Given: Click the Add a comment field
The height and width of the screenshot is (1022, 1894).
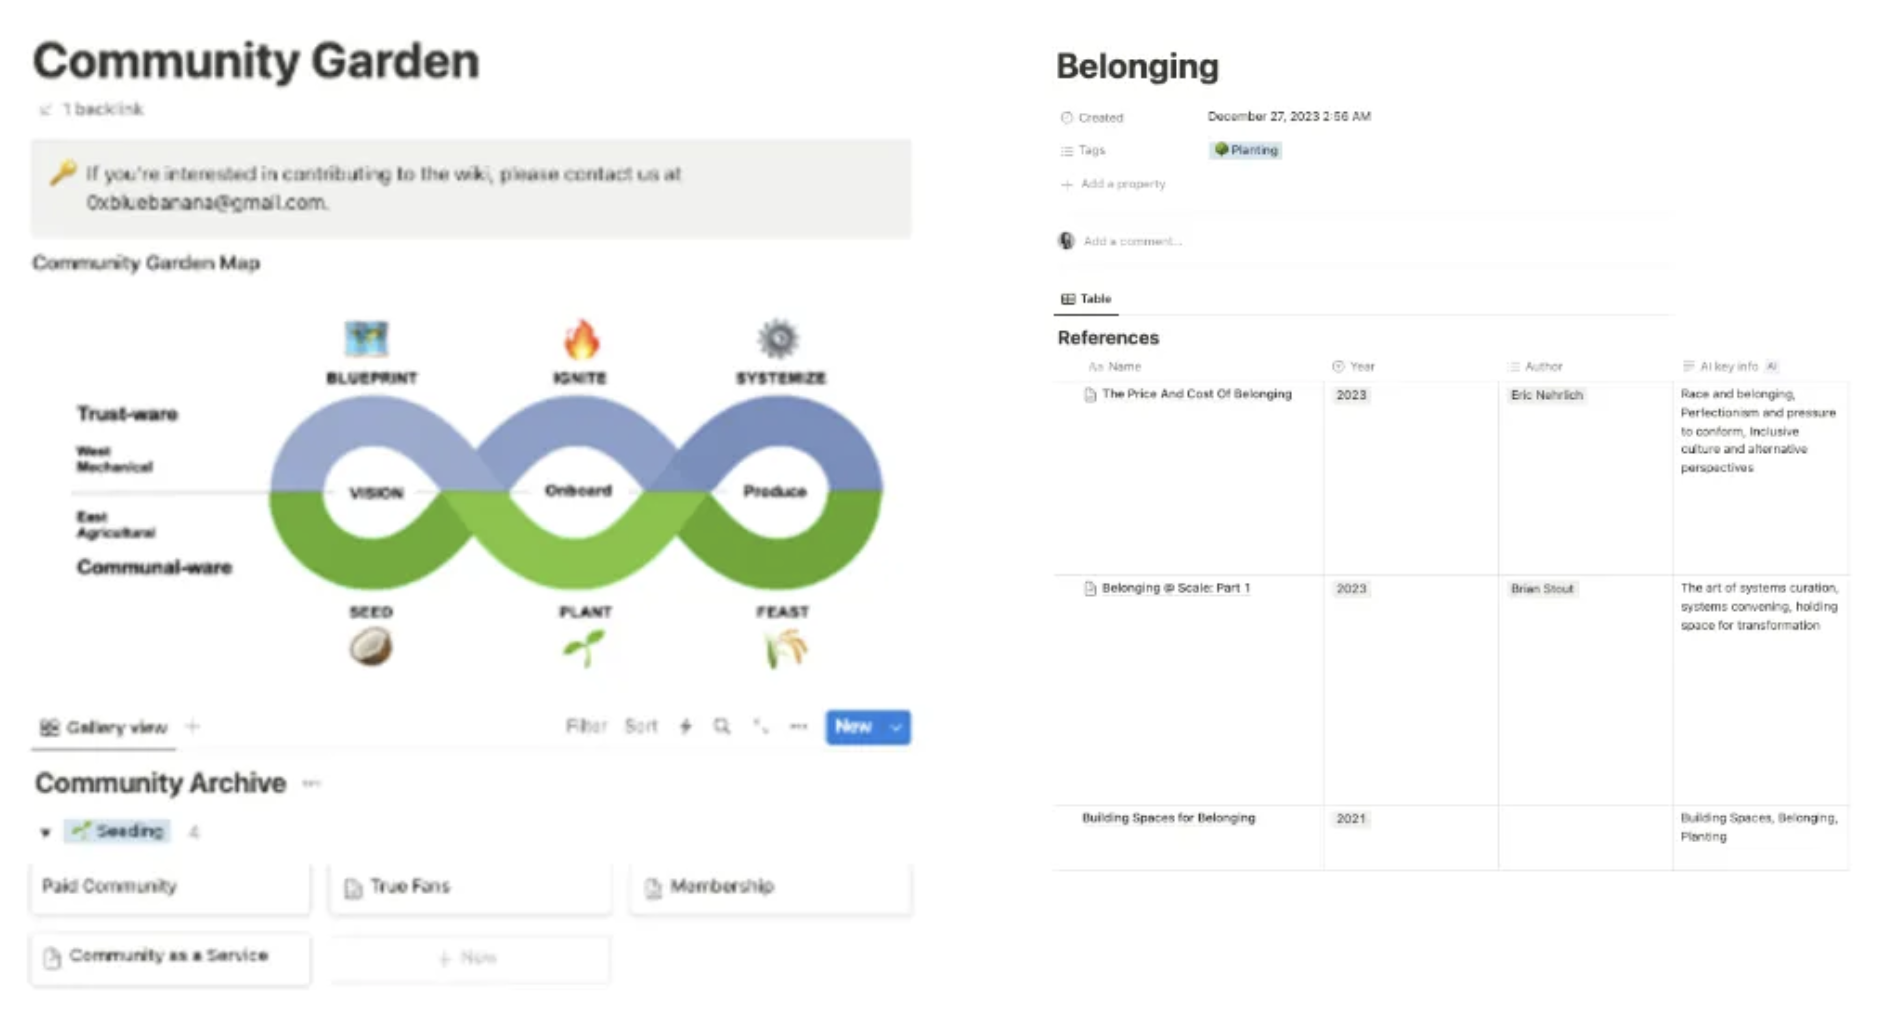Looking at the screenshot, I should point(1132,241).
